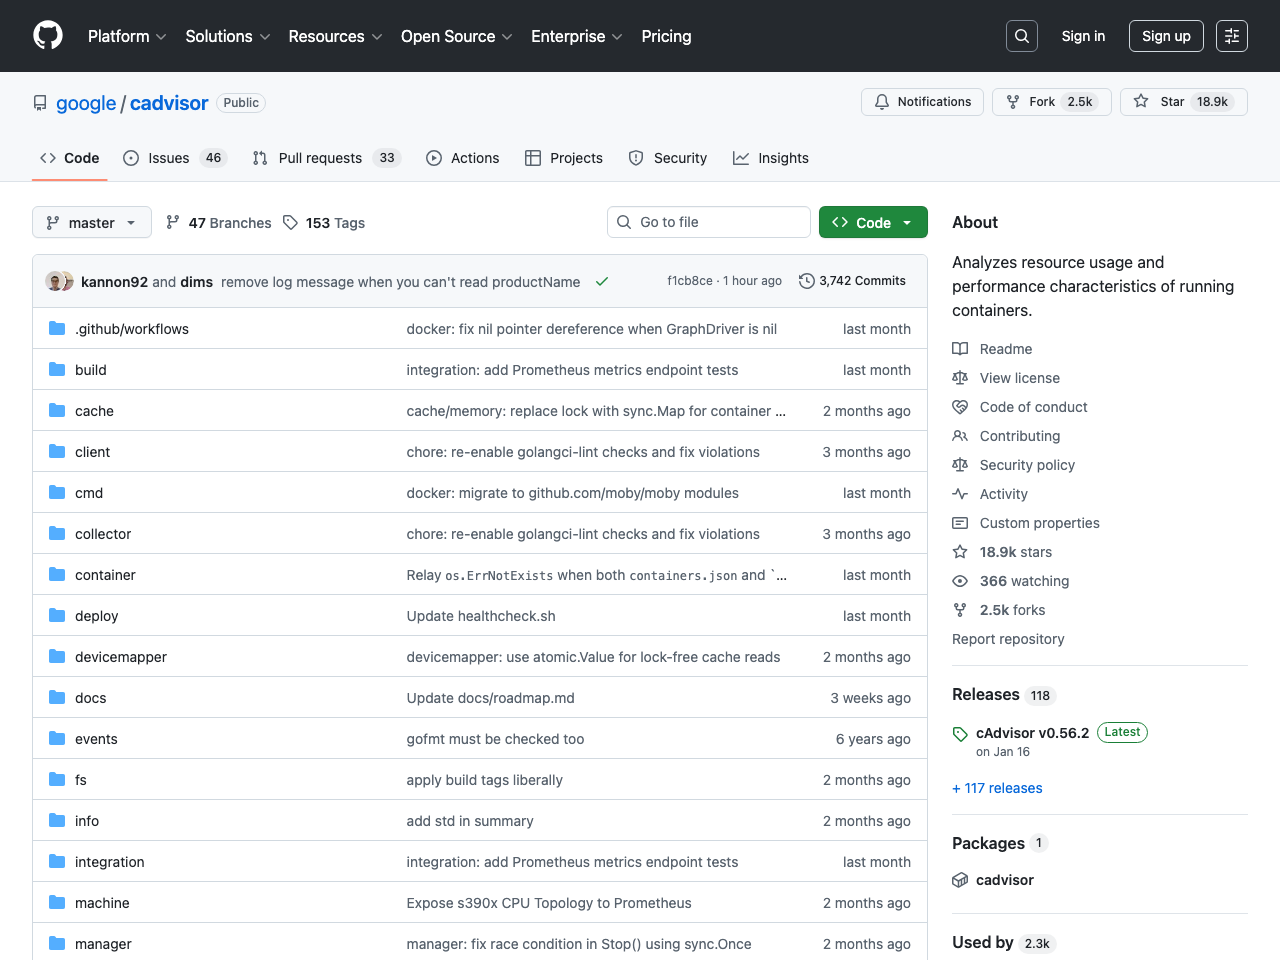1280x960 pixels.
Task: Open the search icon in the top bar
Action: click(1021, 35)
